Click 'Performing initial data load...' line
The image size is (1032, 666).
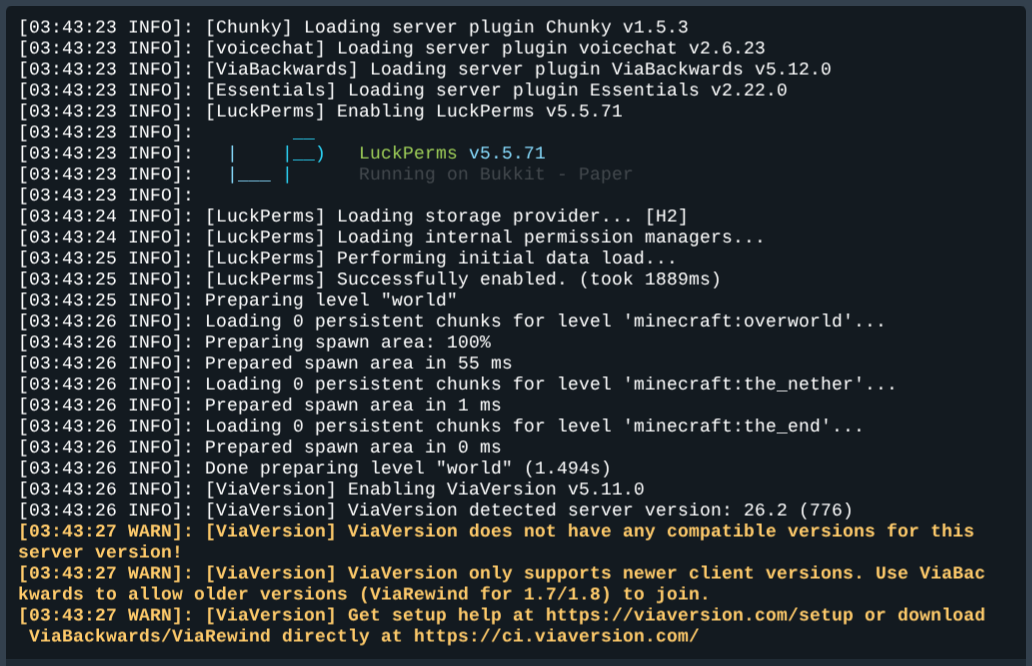(x=348, y=259)
